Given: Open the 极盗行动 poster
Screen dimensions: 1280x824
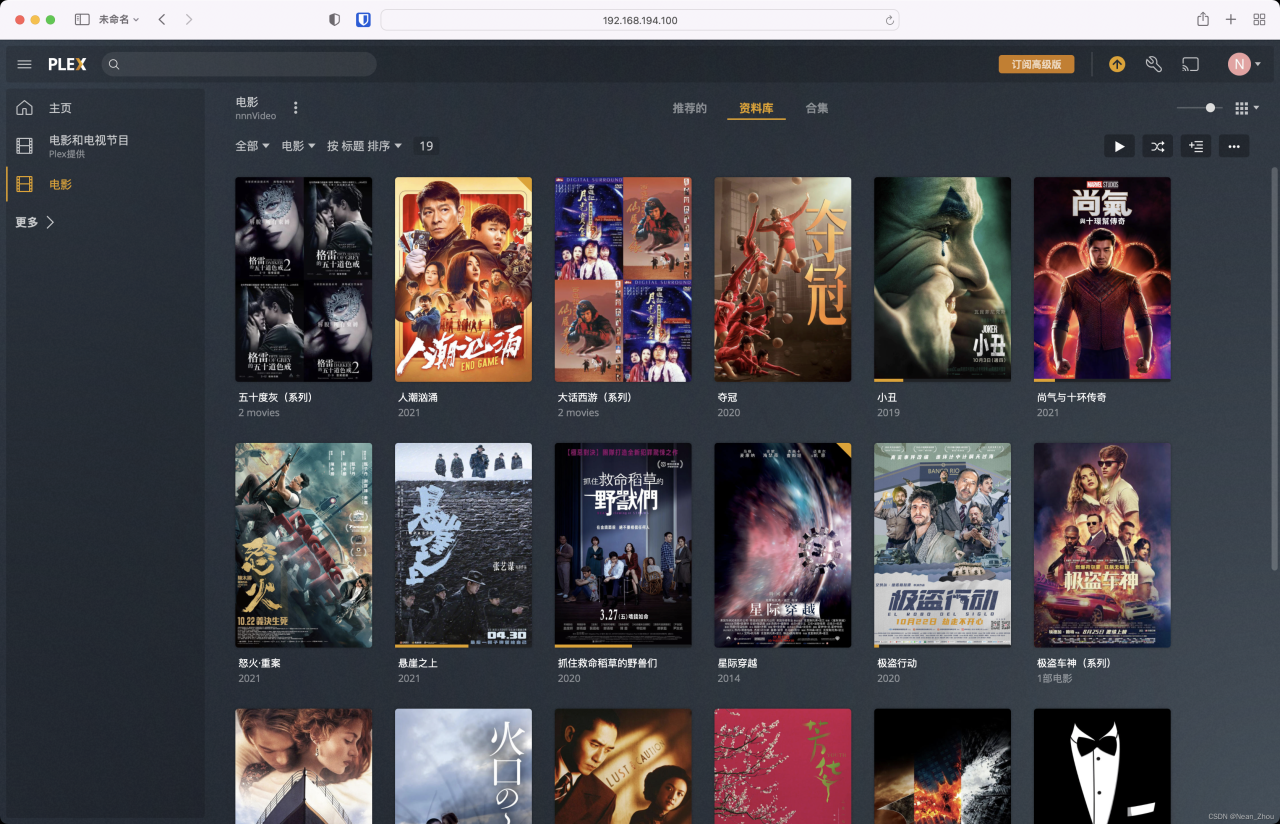Looking at the screenshot, I should coord(942,545).
